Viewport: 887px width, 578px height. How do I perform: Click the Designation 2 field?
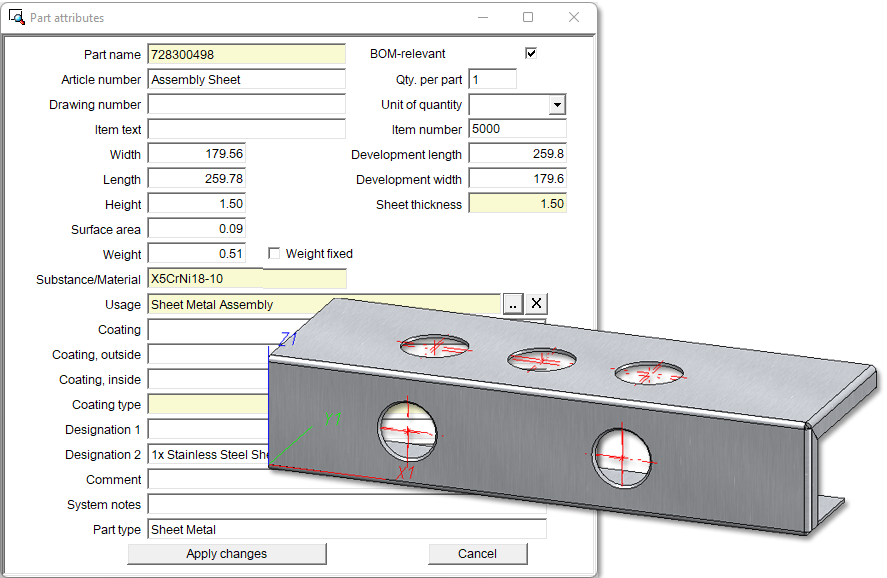[x=208, y=454]
